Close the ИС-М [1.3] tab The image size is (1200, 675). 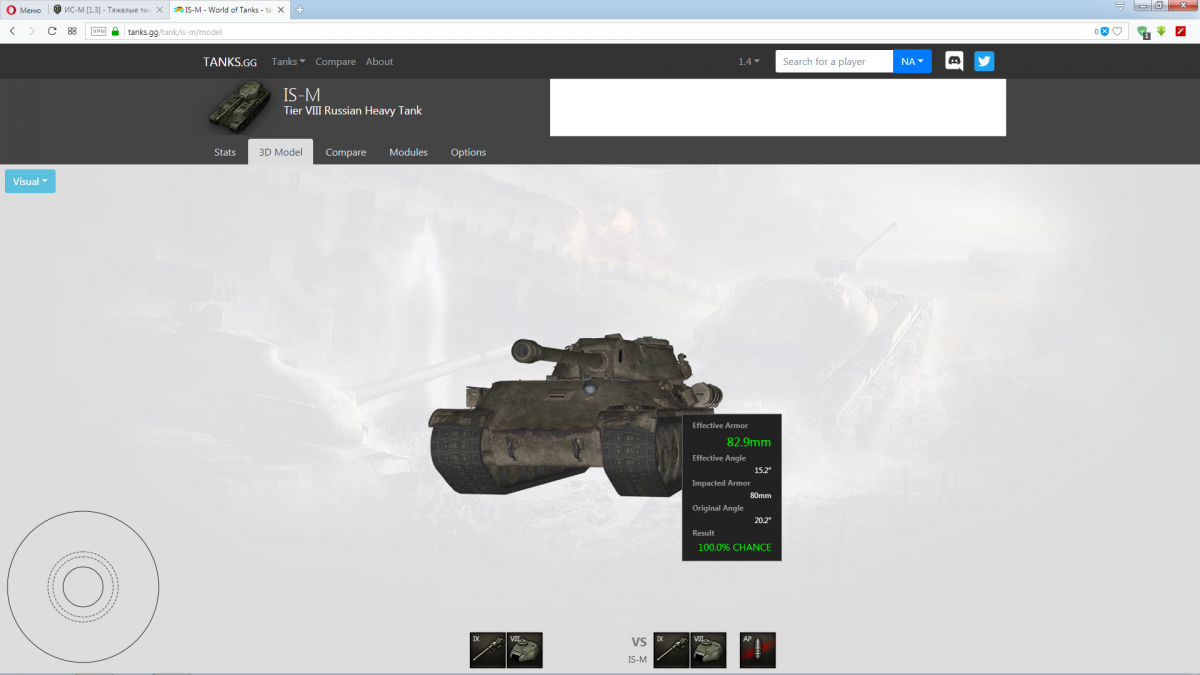pyautogui.click(x=160, y=8)
